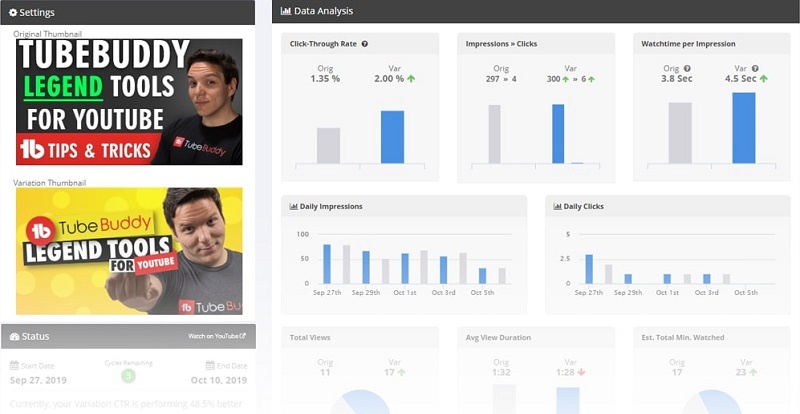Click the Sep 27, 2019 start date
The width and height of the screenshot is (800, 414).
38,380
